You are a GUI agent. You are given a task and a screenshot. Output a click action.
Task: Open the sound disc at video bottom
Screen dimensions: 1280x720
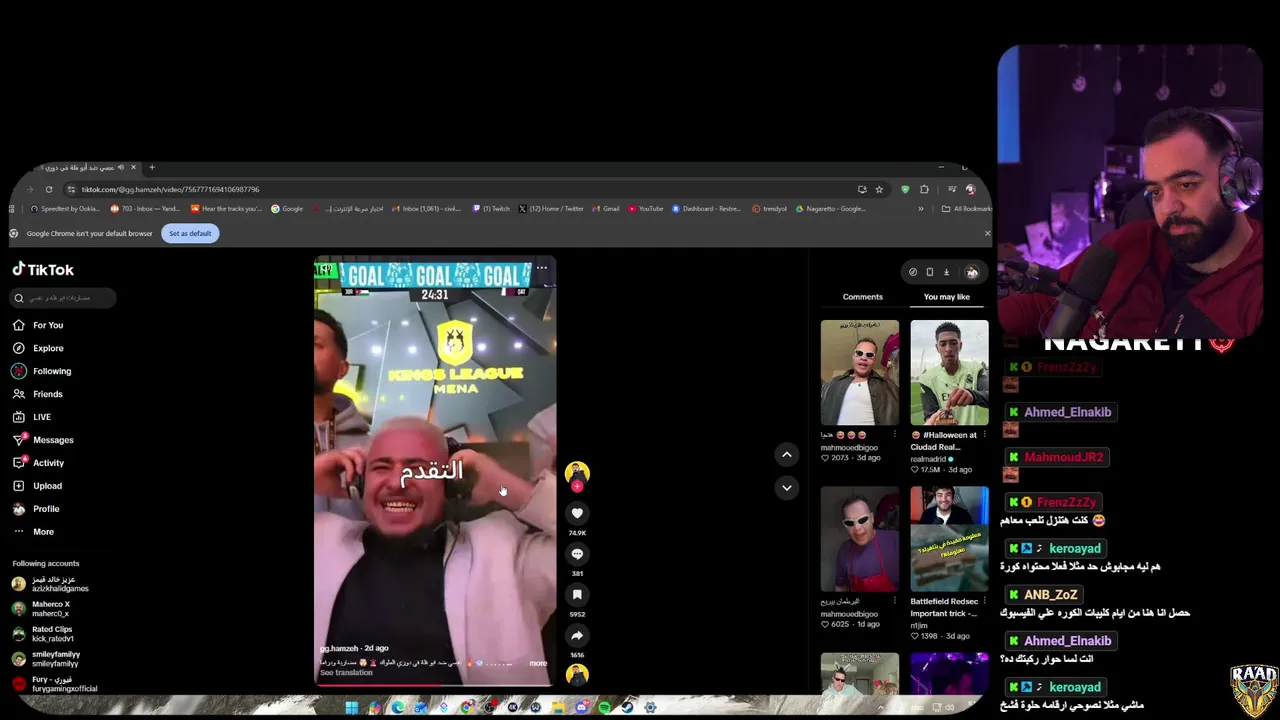pyautogui.click(x=577, y=675)
